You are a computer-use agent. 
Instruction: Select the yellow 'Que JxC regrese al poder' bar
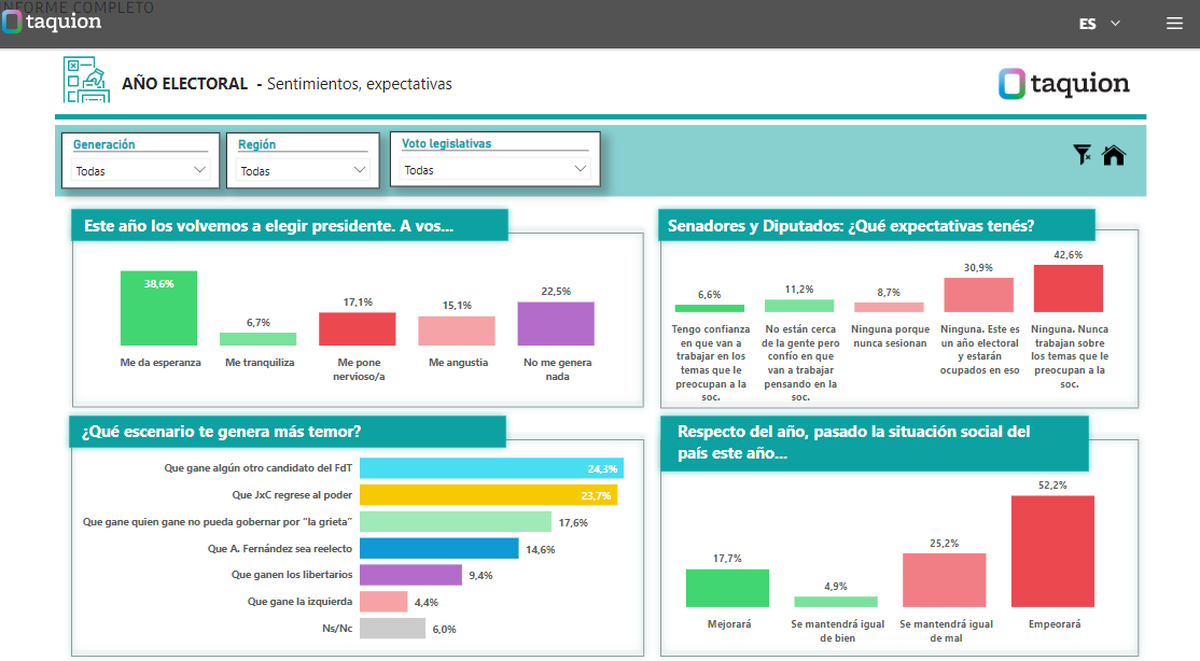pos(488,495)
